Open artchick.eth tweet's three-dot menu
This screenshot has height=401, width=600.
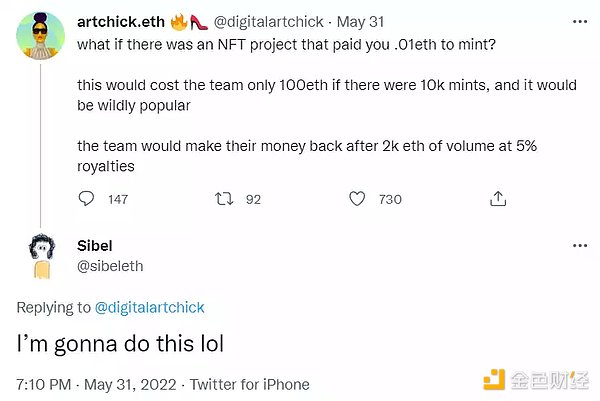pyautogui.click(x=580, y=22)
